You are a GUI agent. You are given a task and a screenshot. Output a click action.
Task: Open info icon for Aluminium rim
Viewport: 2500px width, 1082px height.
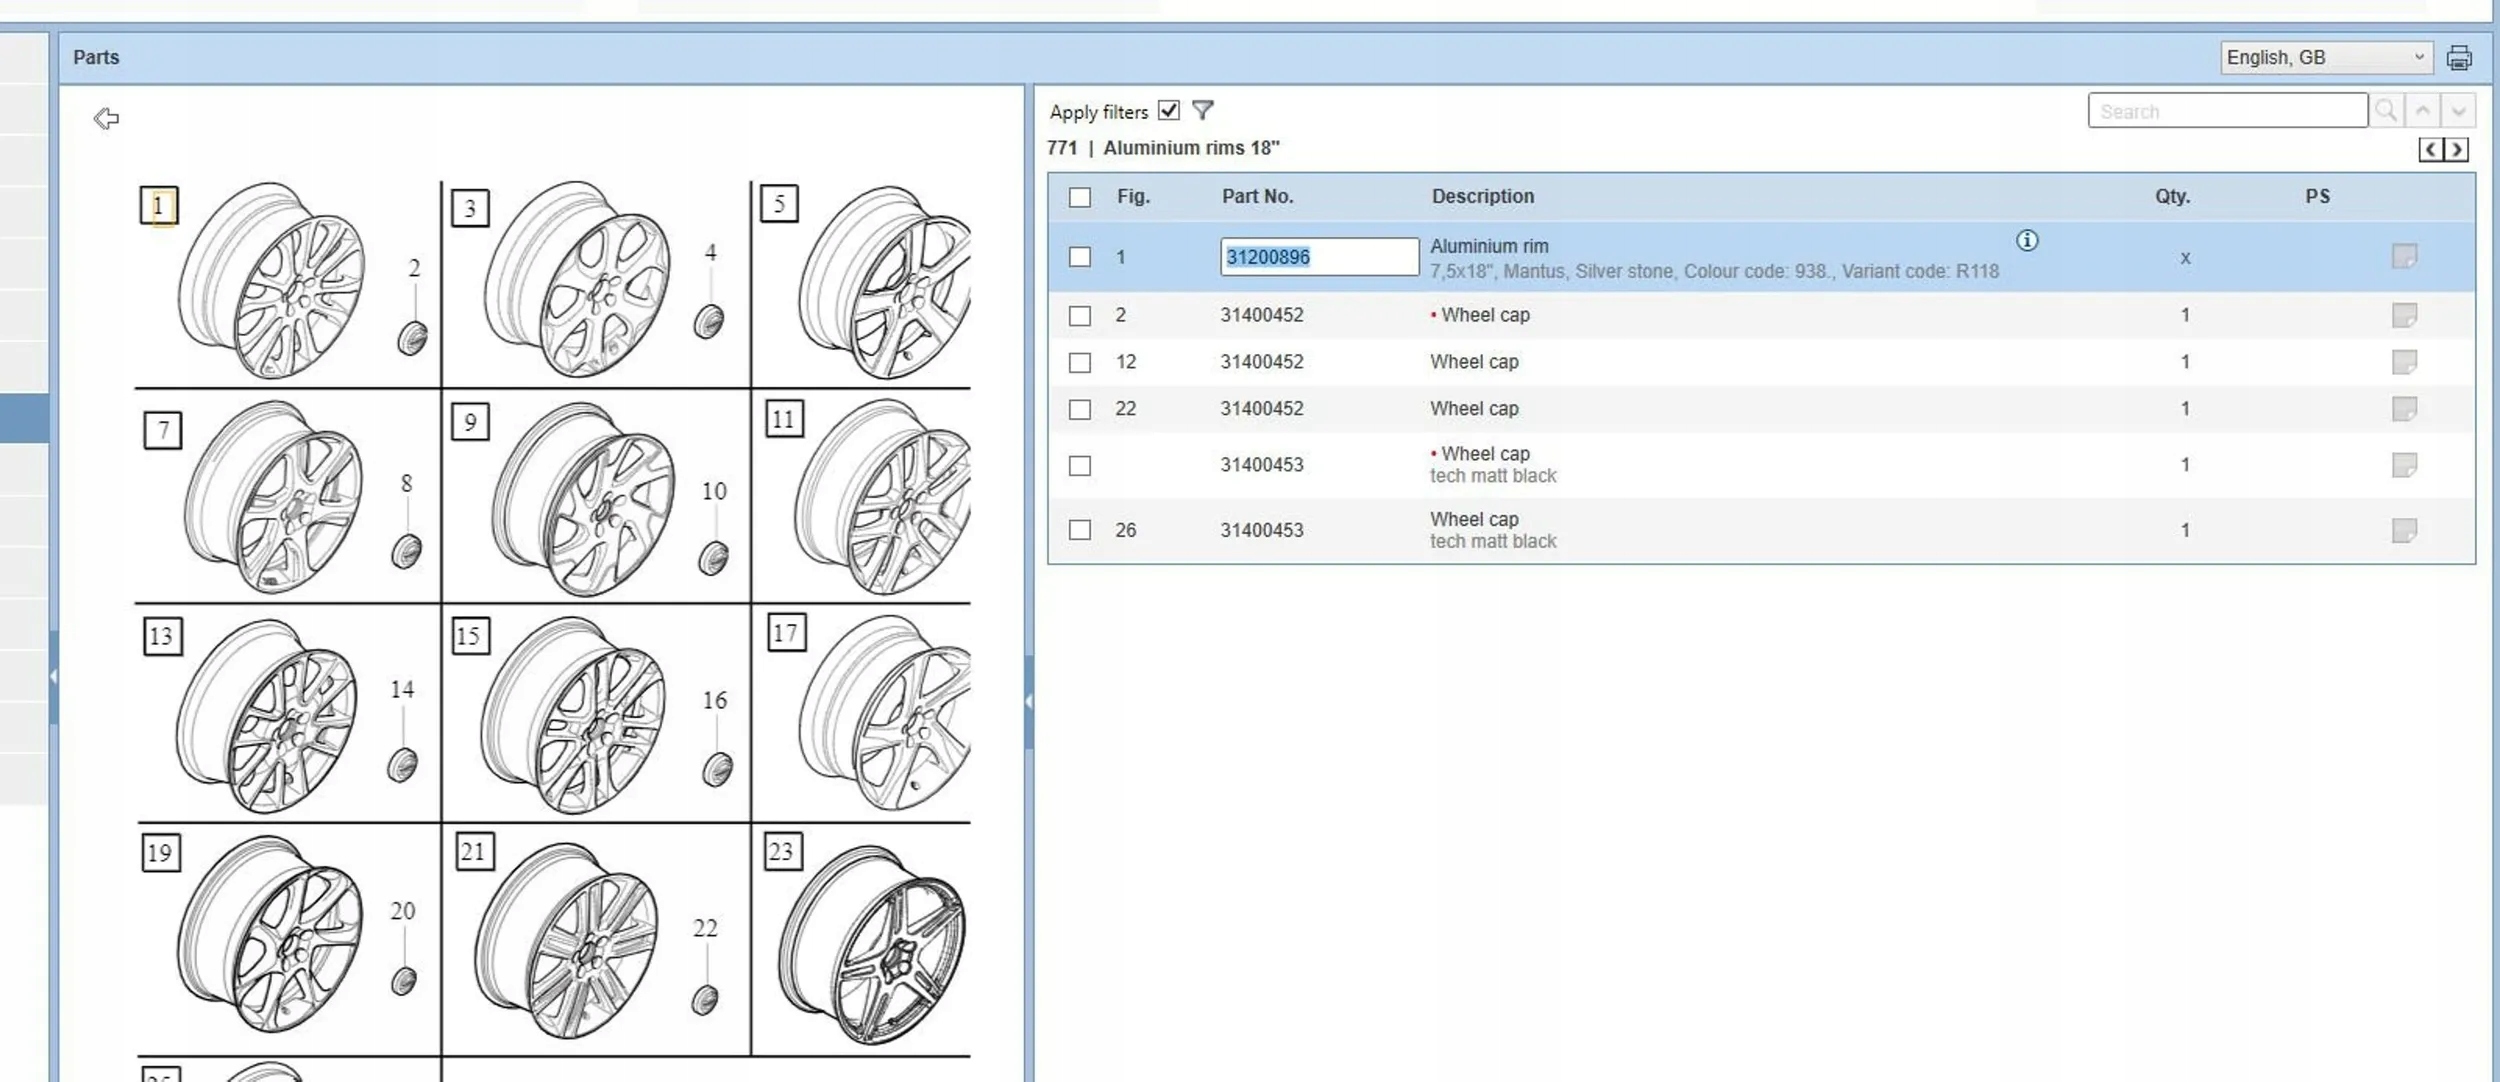[x=2027, y=241]
